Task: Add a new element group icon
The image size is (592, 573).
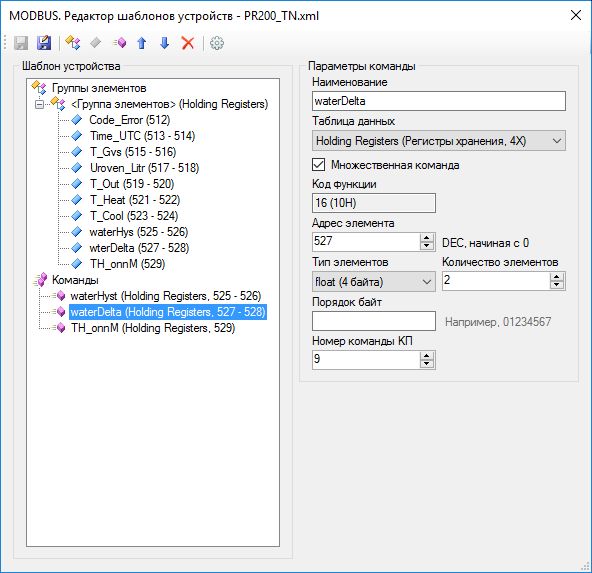Action: point(72,43)
